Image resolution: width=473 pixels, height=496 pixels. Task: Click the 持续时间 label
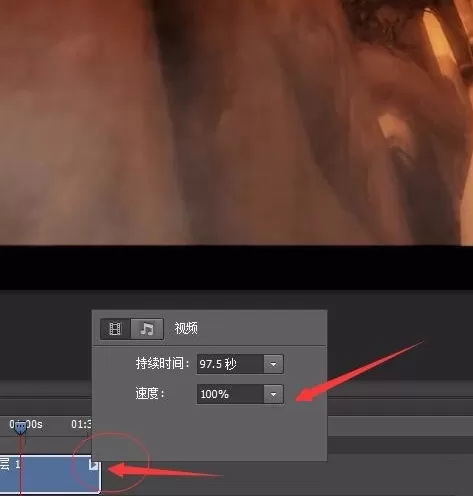(162, 363)
